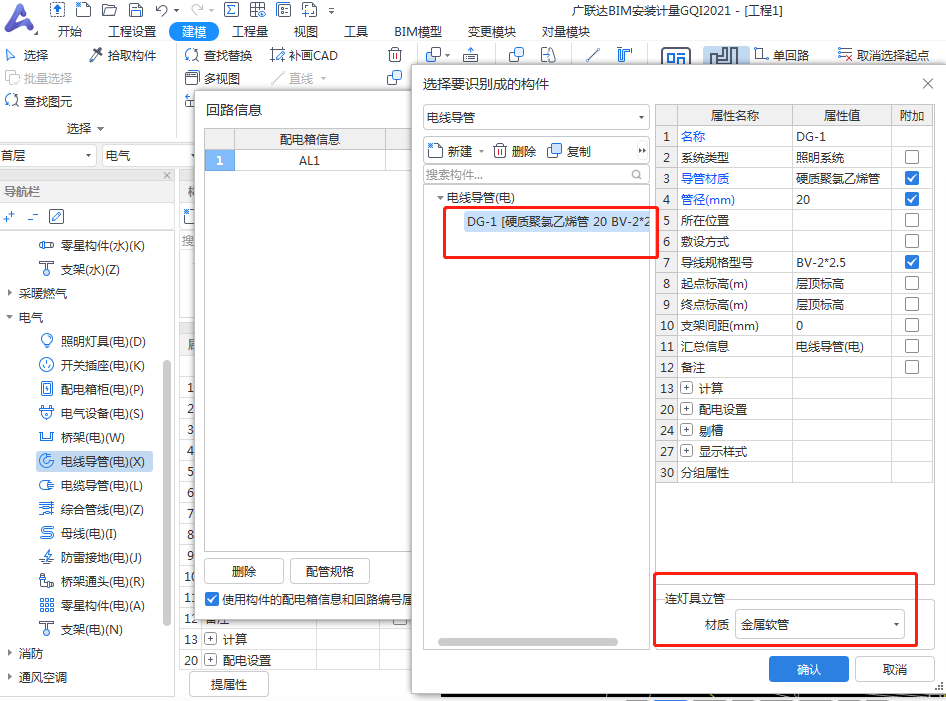Click the edit pencil icon in navigation bar
This screenshot has height=701, width=946.
[57, 217]
